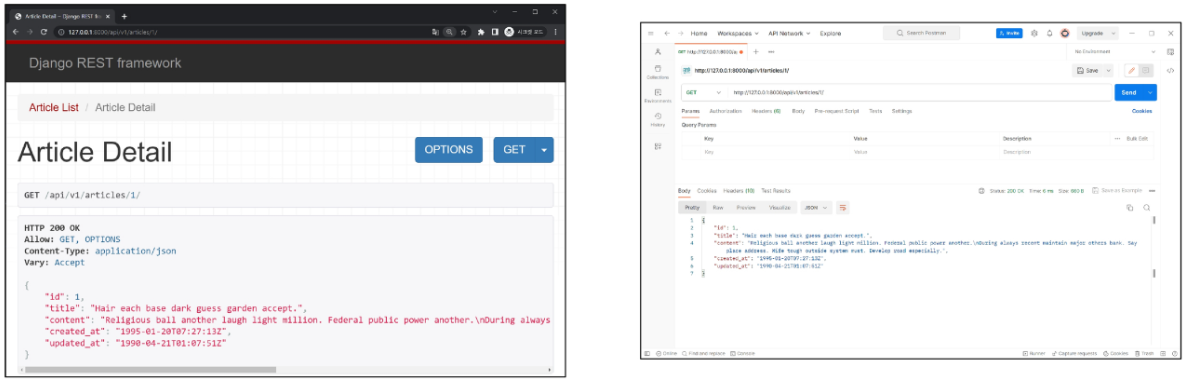Open the Tests tab

pyautogui.click(x=875, y=111)
